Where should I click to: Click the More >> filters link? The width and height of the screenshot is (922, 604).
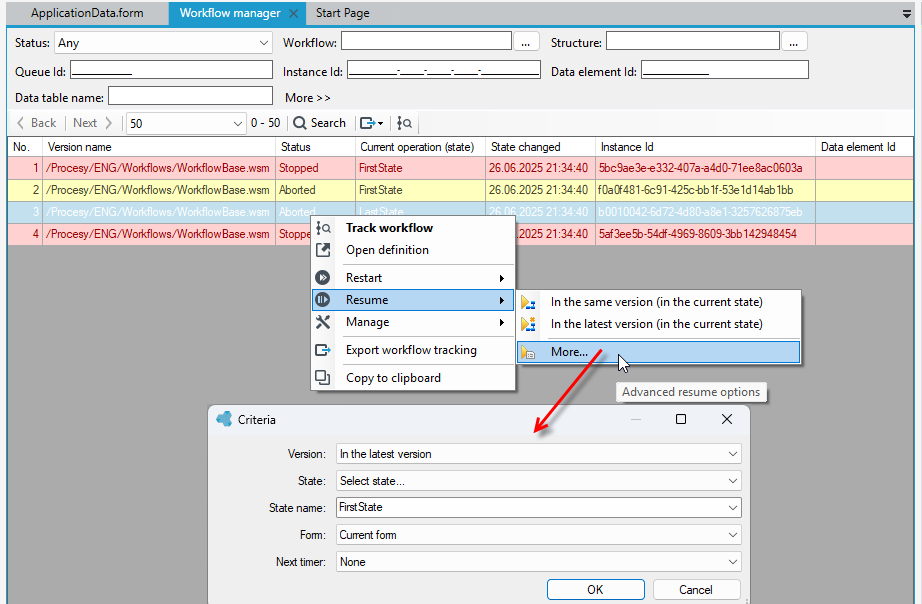(308, 98)
